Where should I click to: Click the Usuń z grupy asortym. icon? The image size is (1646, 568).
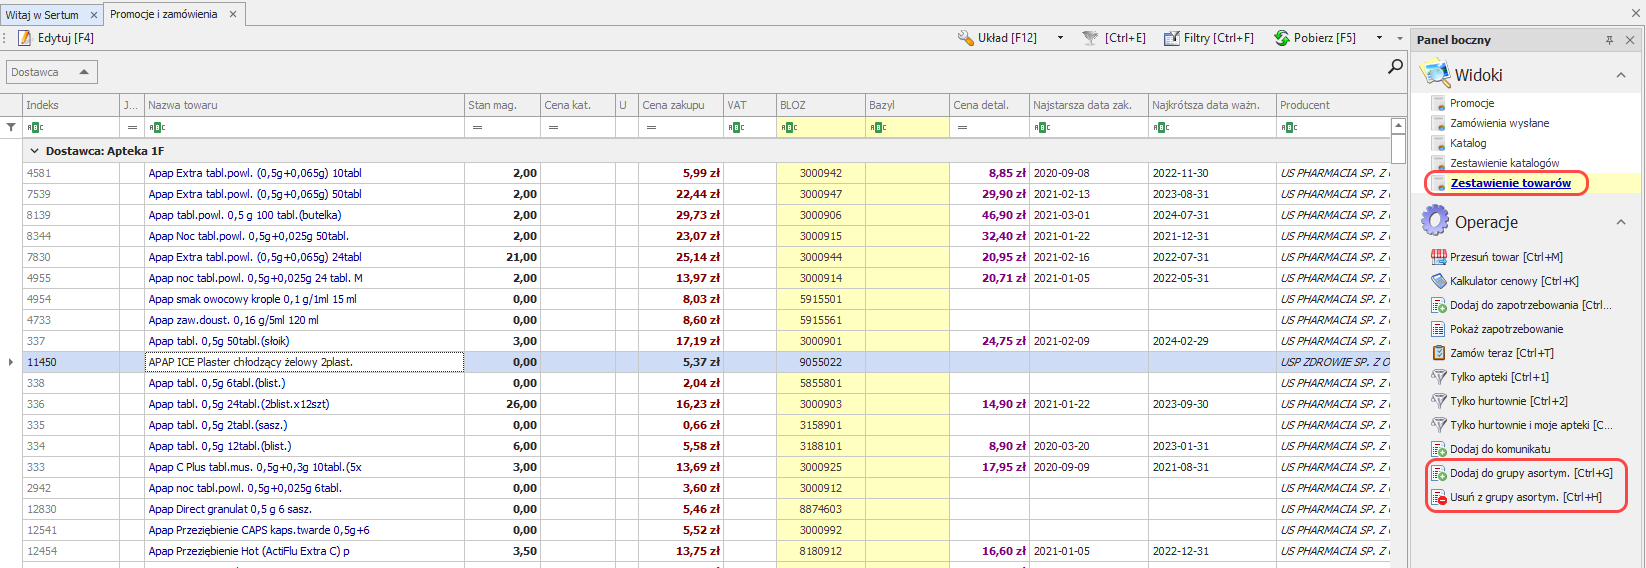pos(1438,497)
